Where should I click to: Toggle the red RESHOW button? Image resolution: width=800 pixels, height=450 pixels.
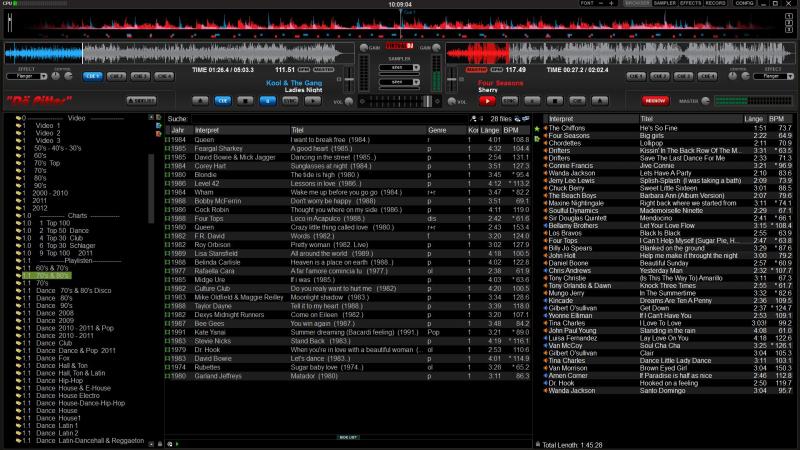655,101
